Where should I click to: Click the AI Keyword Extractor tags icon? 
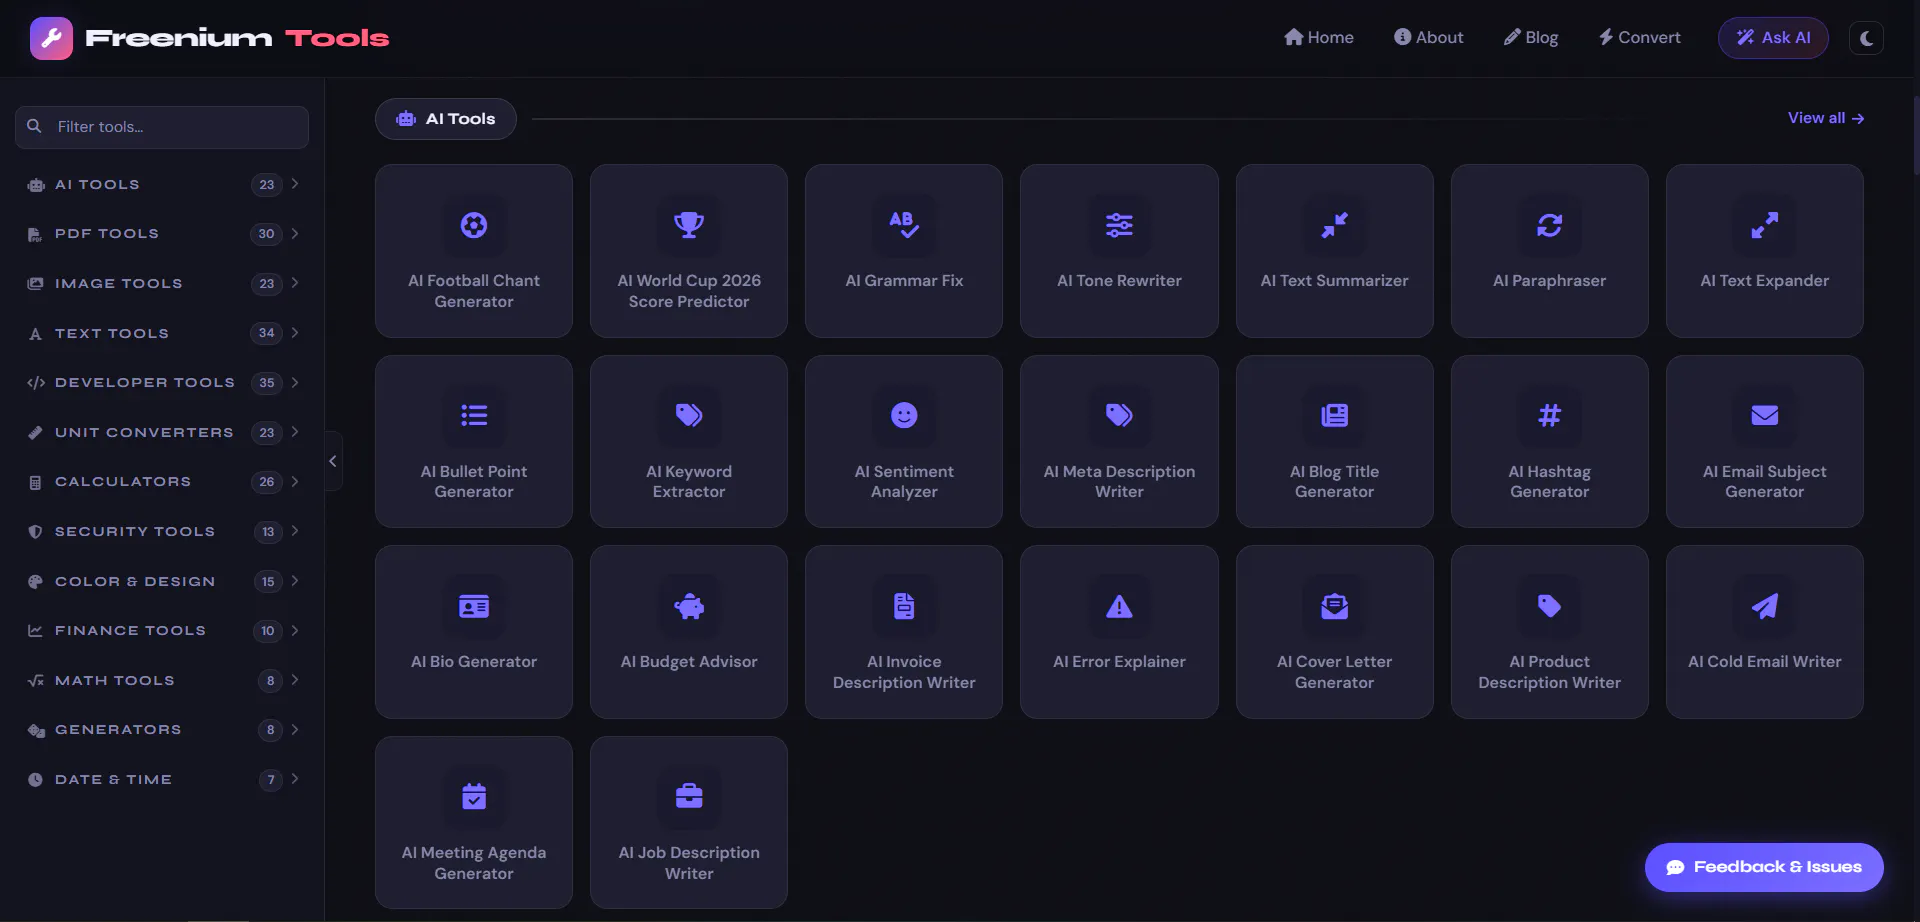tap(689, 415)
